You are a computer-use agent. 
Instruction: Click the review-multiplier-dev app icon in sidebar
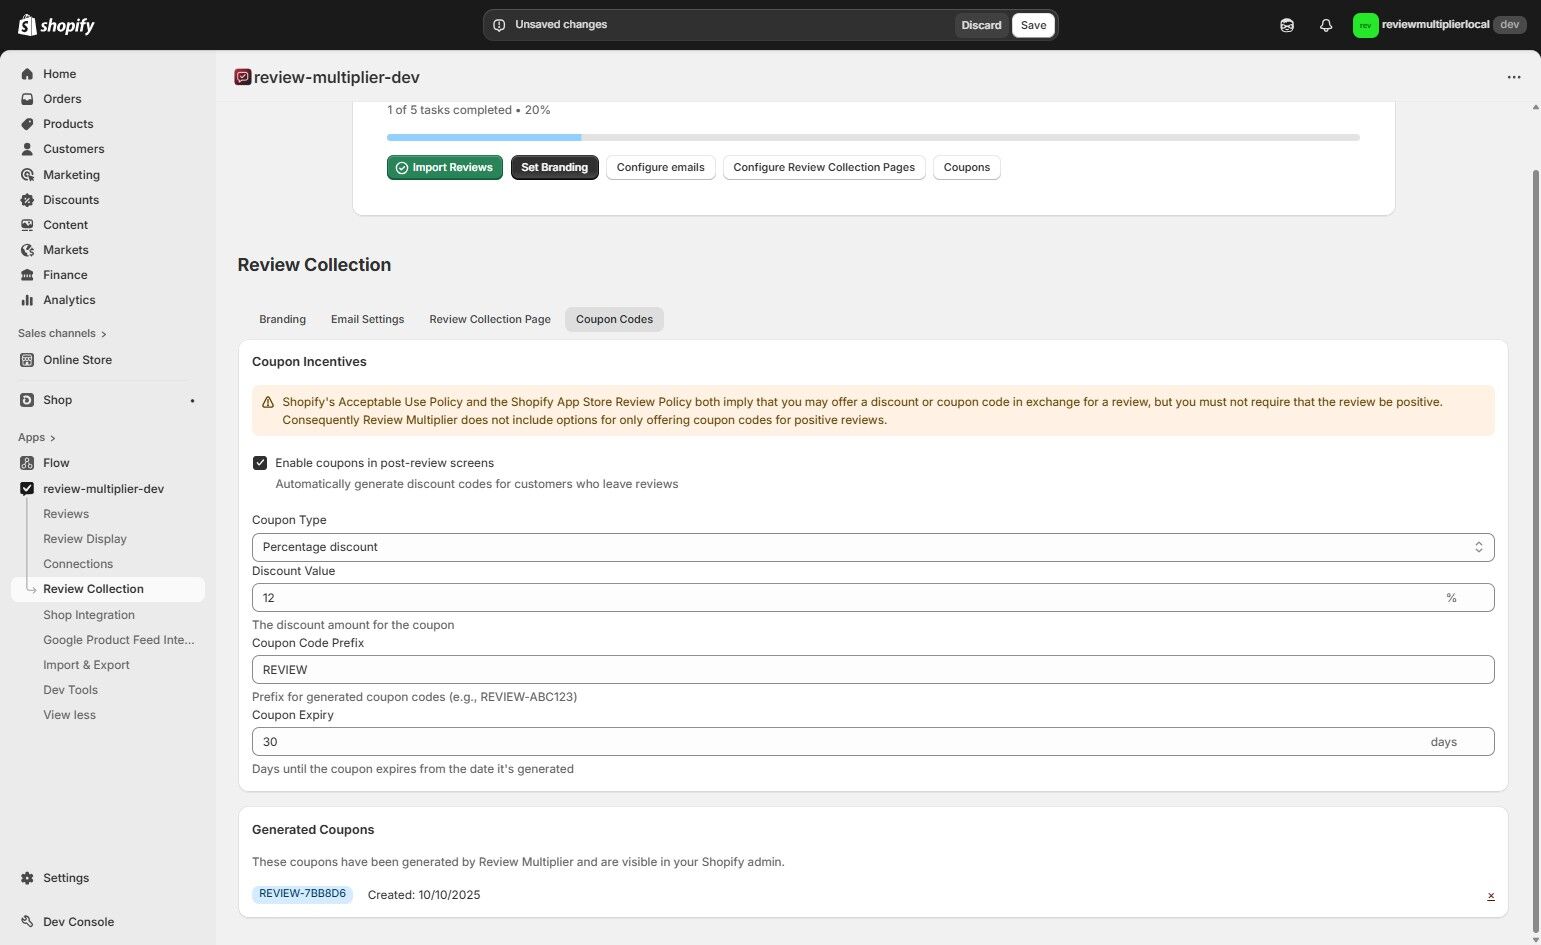[x=27, y=489]
